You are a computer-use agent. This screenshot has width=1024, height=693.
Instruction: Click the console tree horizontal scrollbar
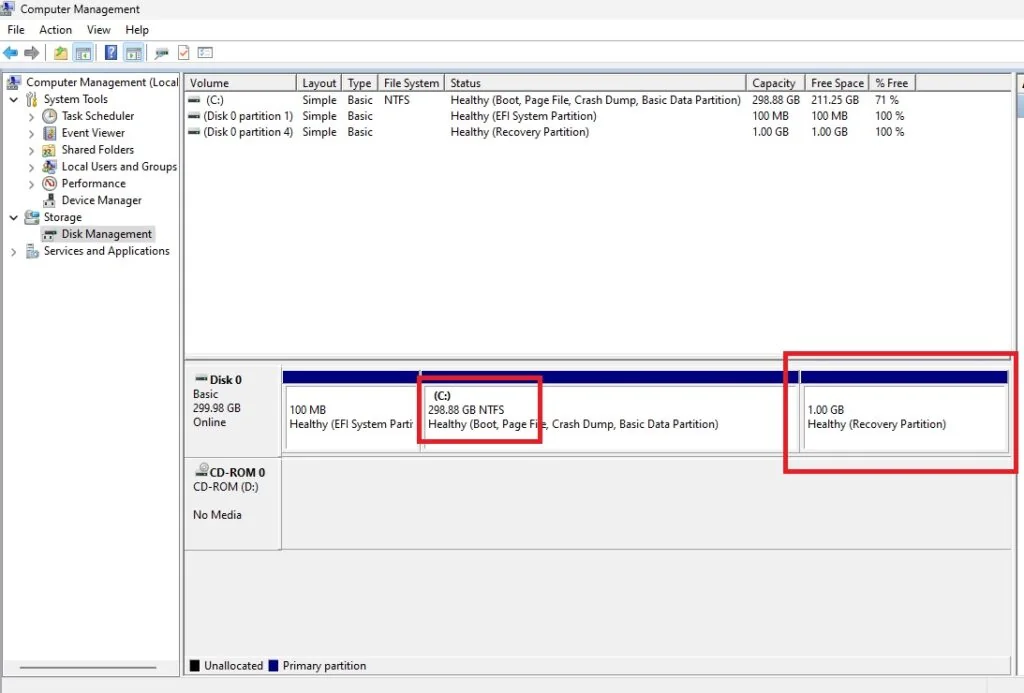pyautogui.click(x=88, y=668)
